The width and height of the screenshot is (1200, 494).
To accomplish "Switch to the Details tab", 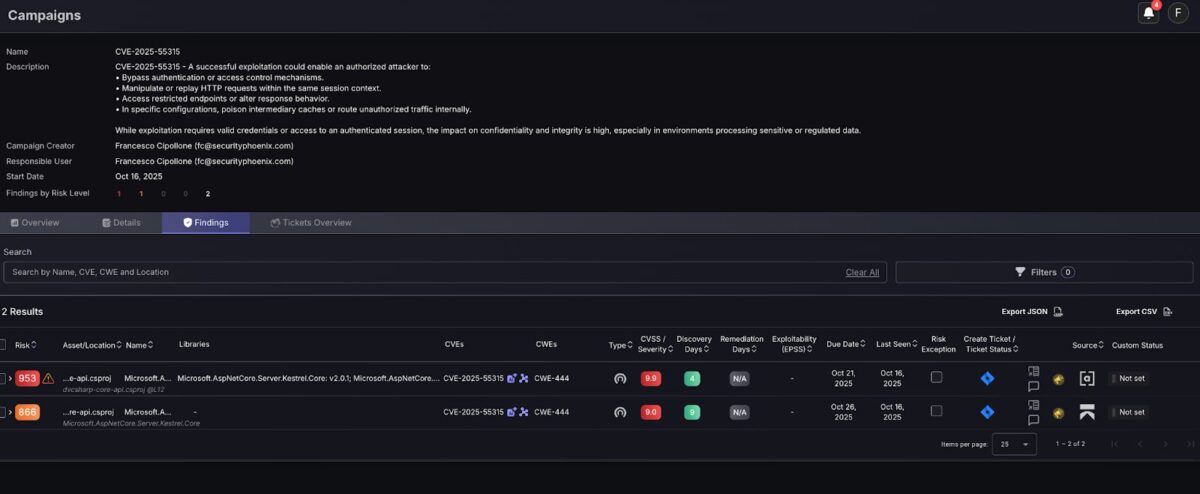I will coord(121,222).
